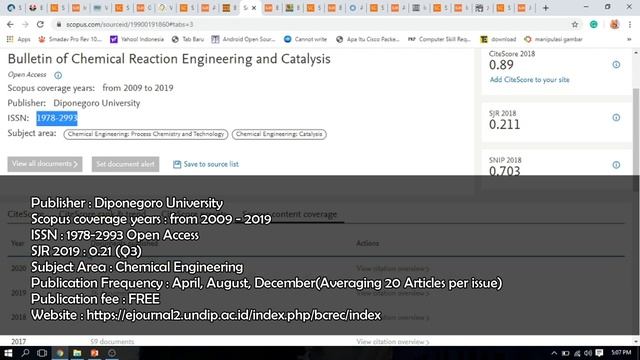Open the Apps bookmarks shortcut
This screenshot has height=360, width=640.
click(19, 39)
